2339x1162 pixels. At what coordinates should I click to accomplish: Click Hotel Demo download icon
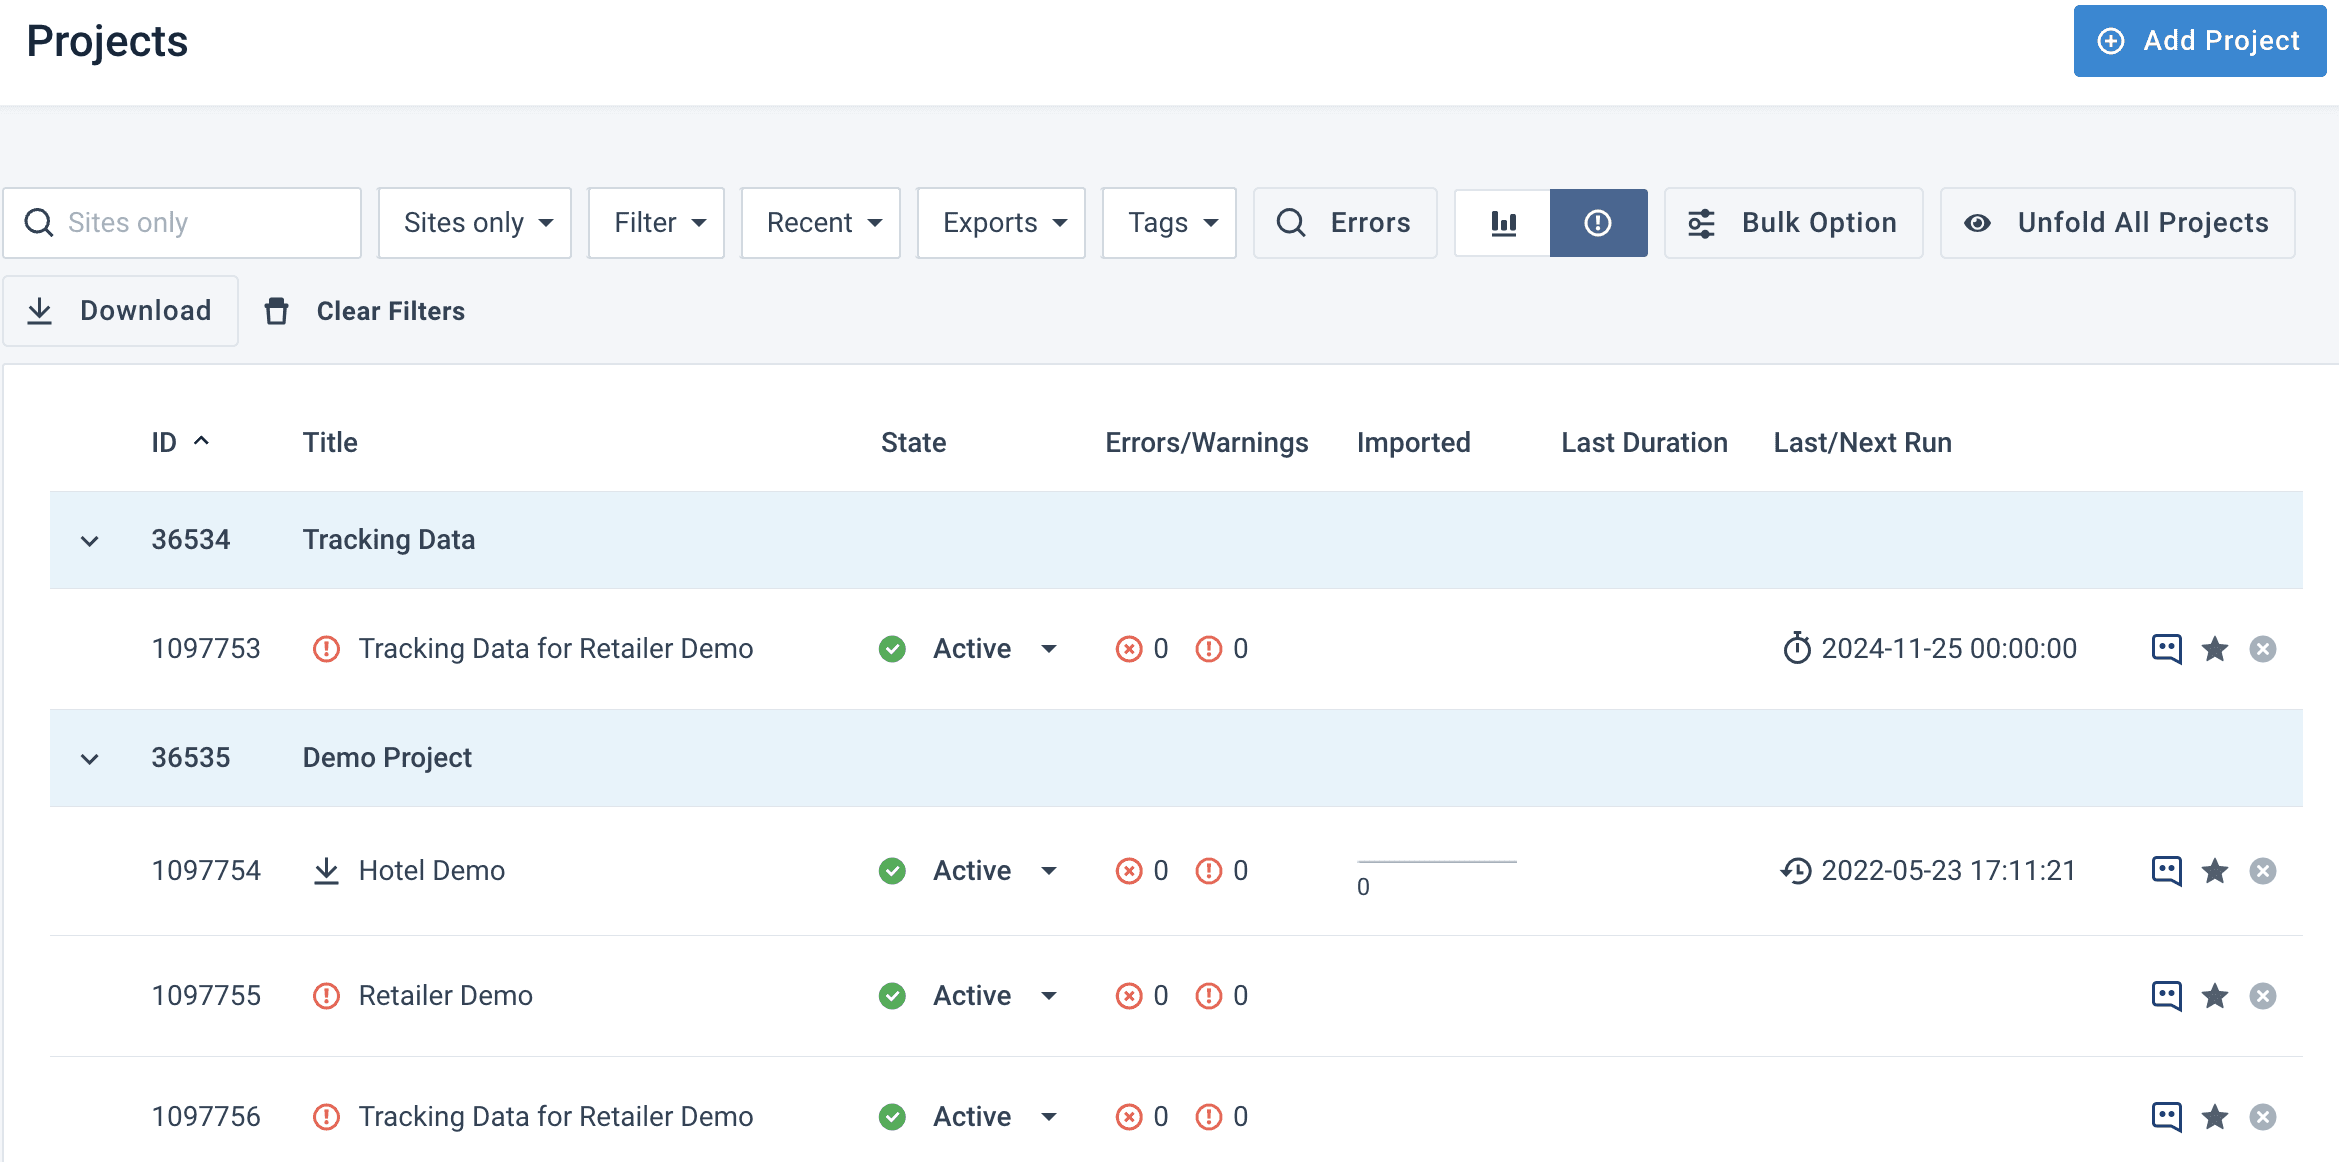326,871
